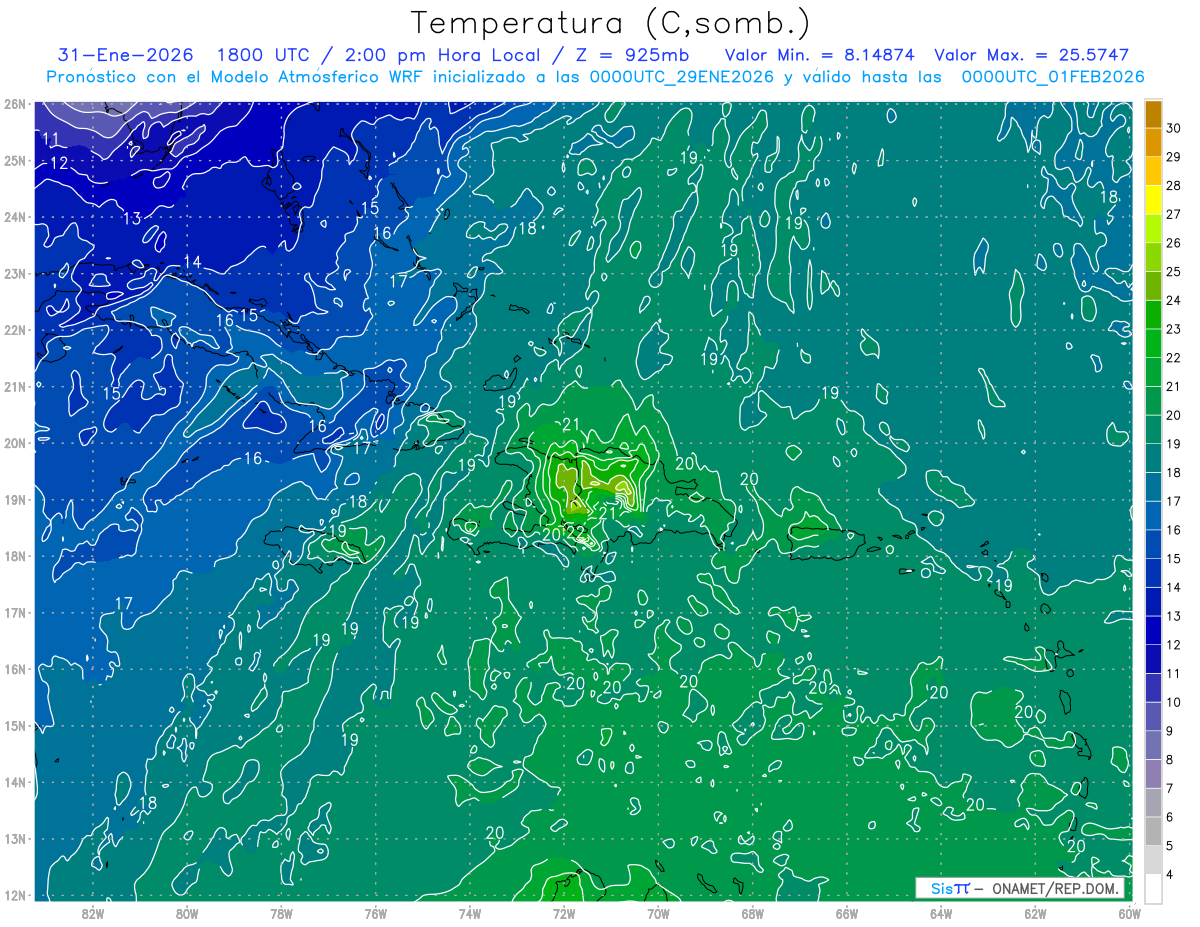Click "Valor Max. = 25.5747" readout
The height and width of the screenshot is (927, 1200).
click(1031, 55)
